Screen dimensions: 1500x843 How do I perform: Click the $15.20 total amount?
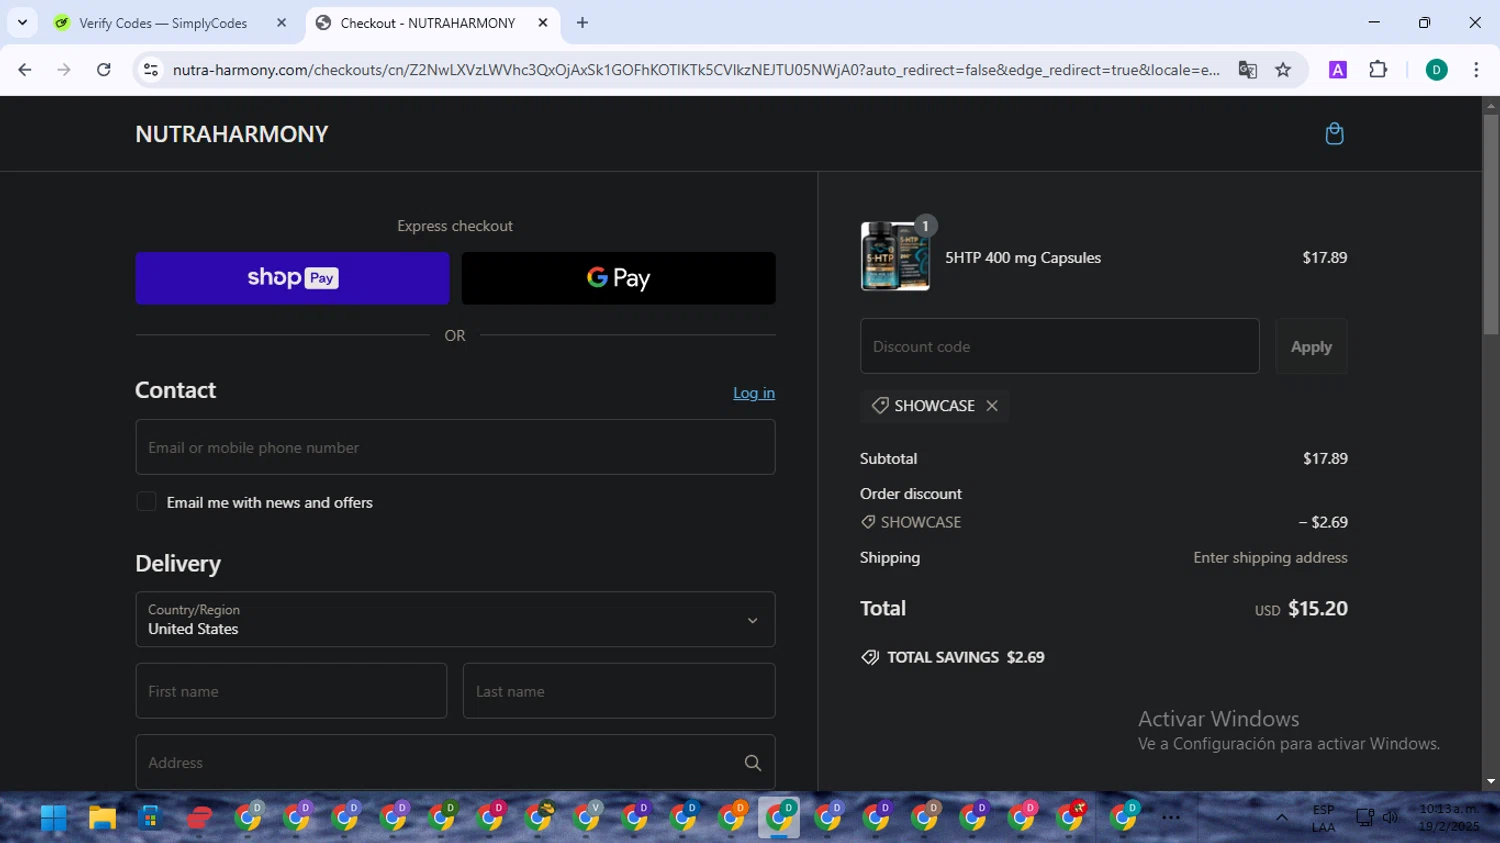tap(1317, 608)
